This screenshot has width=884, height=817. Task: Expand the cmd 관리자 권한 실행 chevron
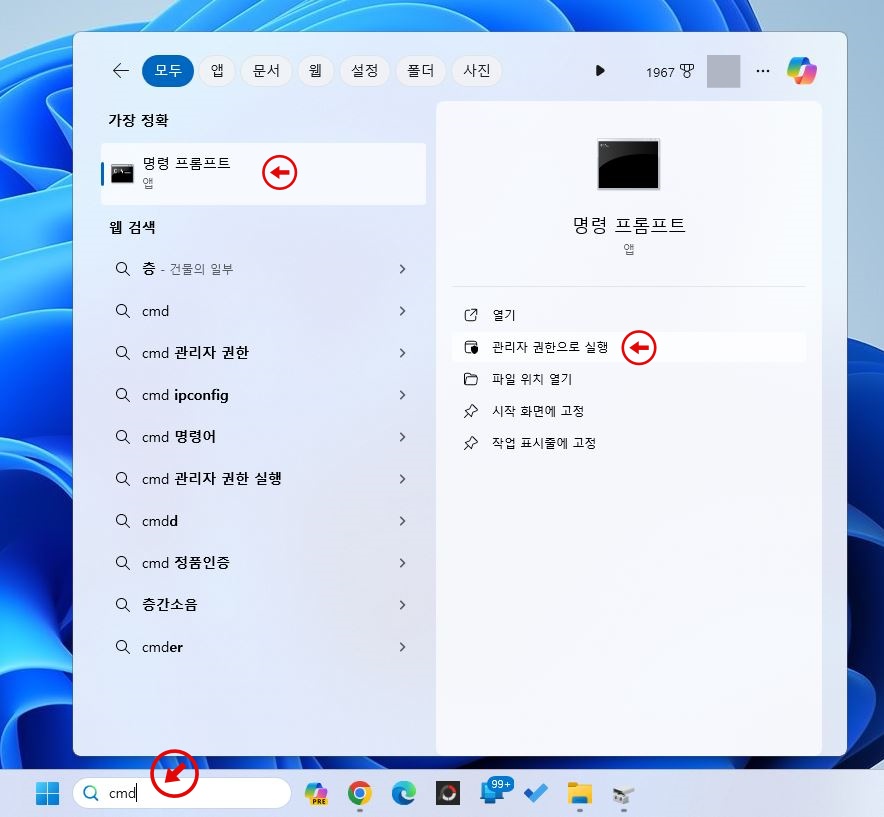pyautogui.click(x=402, y=479)
